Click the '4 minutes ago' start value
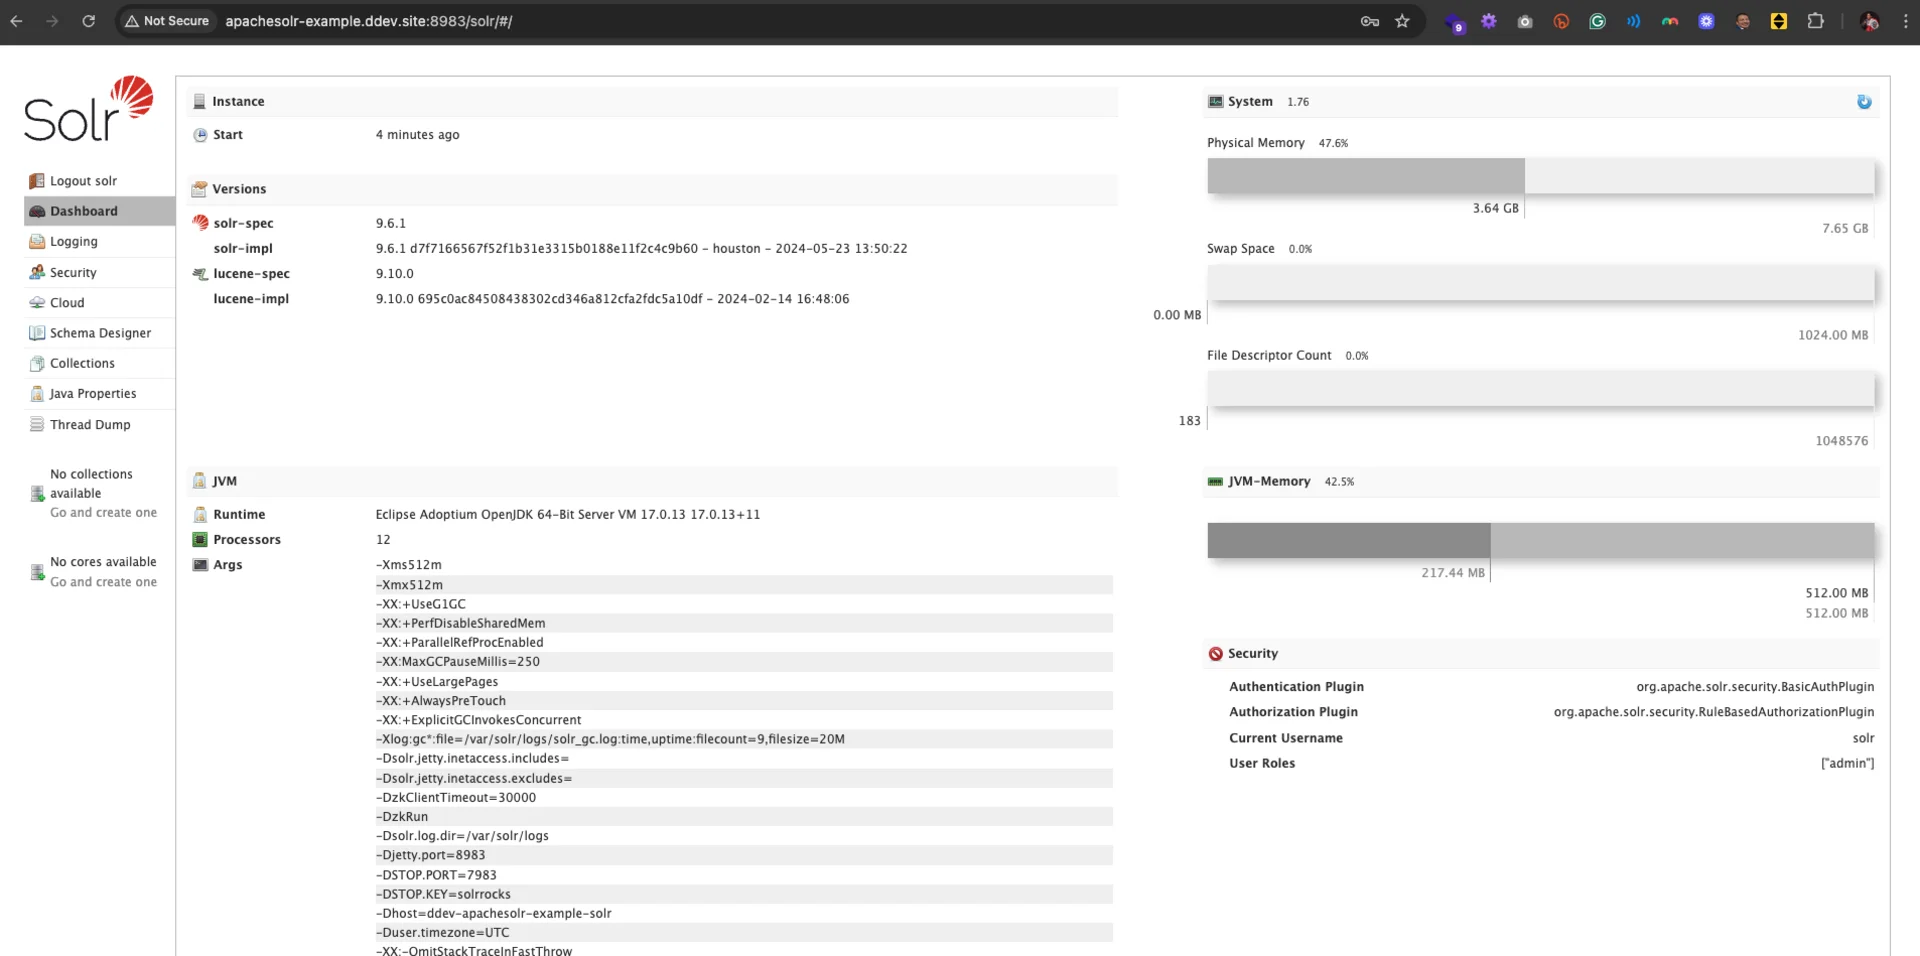This screenshot has width=1920, height=956. 418,135
